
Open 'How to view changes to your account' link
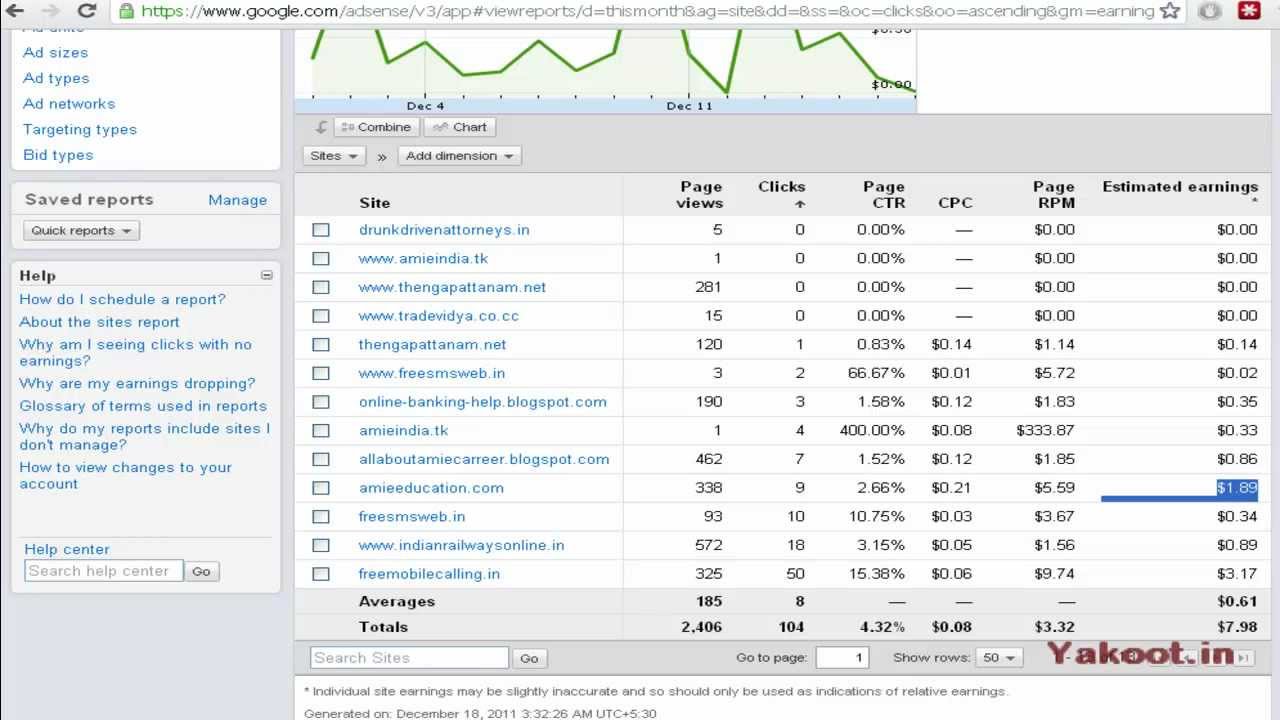(125, 476)
